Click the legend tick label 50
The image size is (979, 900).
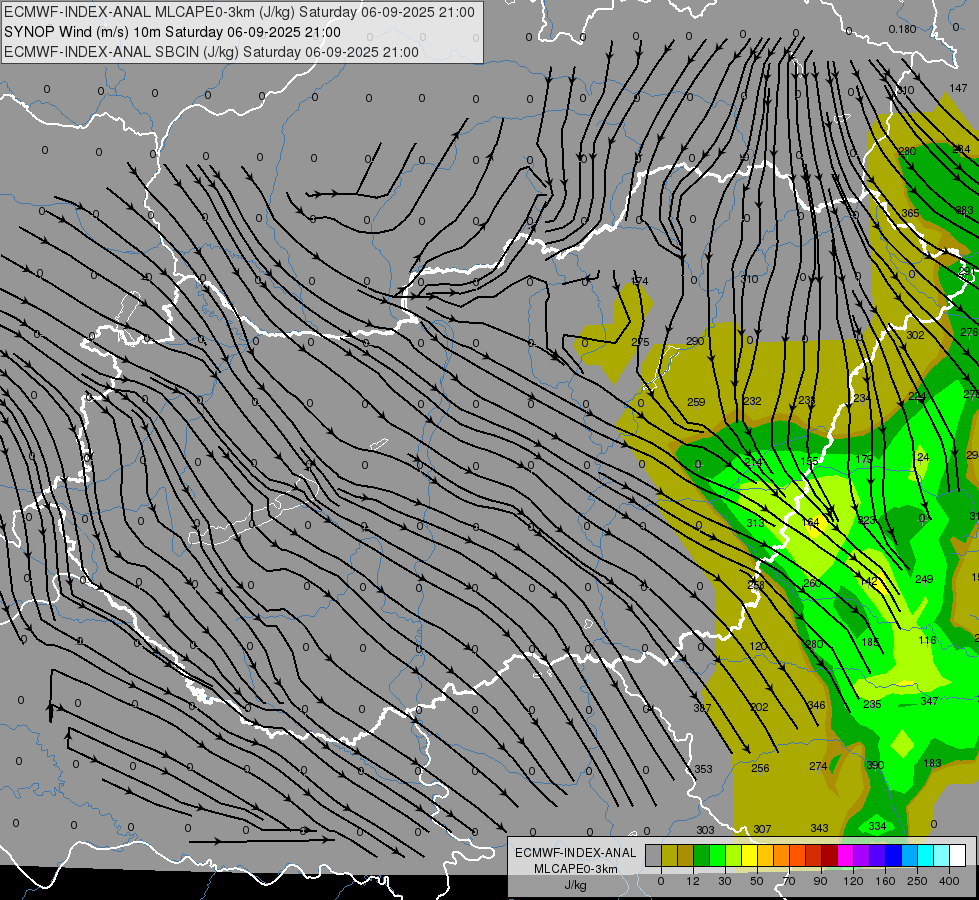pyautogui.click(x=757, y=881)
